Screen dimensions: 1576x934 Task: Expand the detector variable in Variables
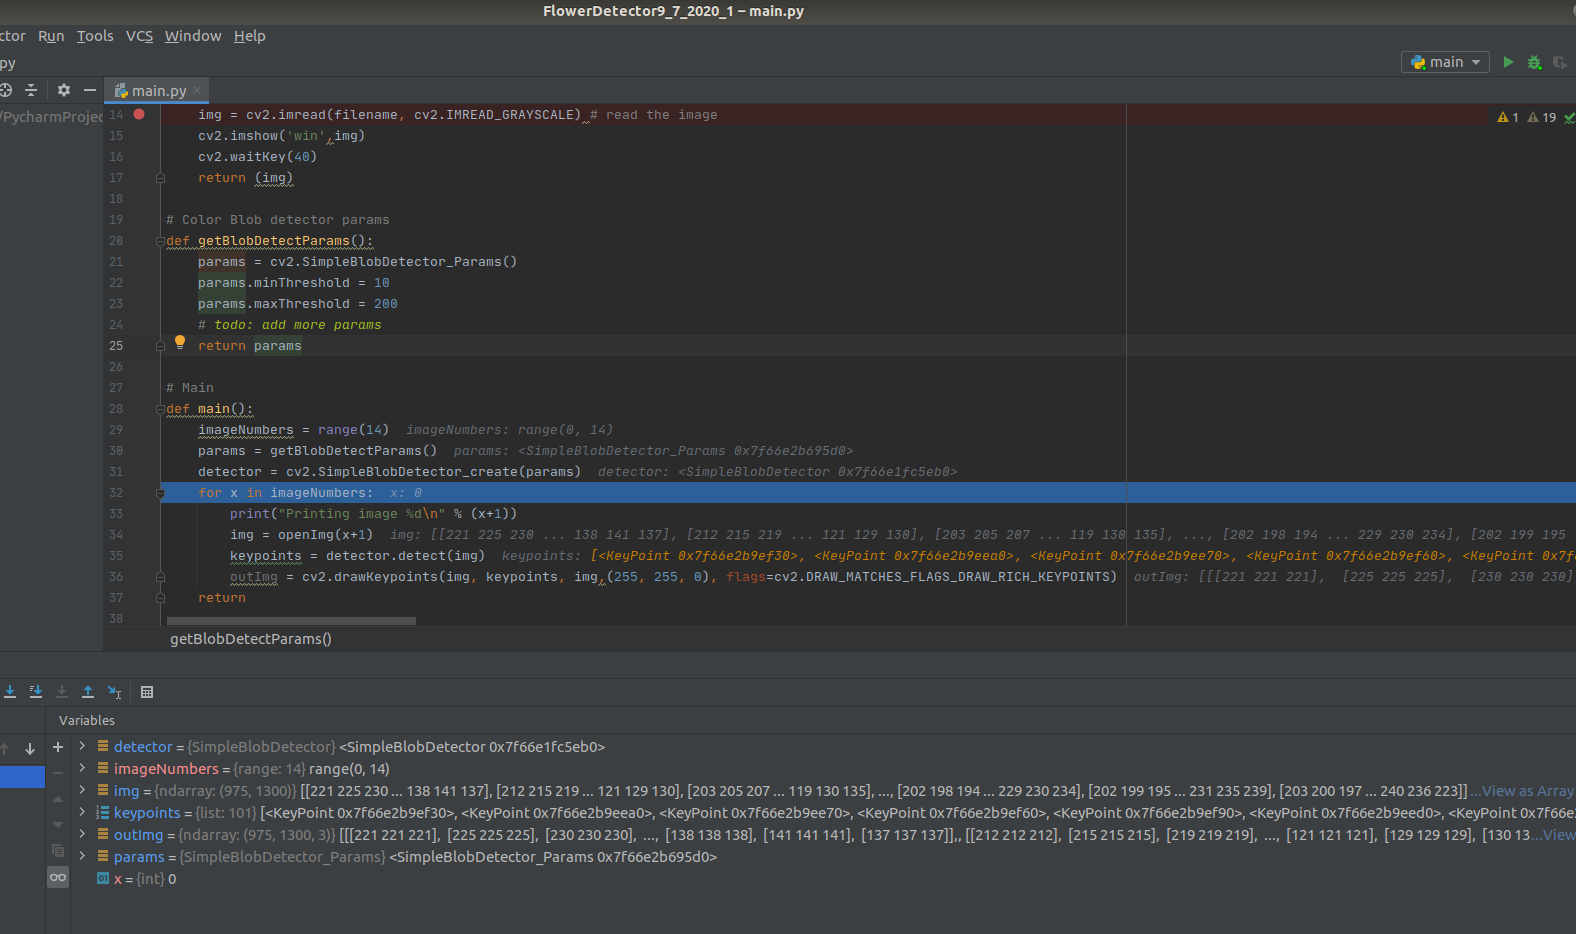83,747
